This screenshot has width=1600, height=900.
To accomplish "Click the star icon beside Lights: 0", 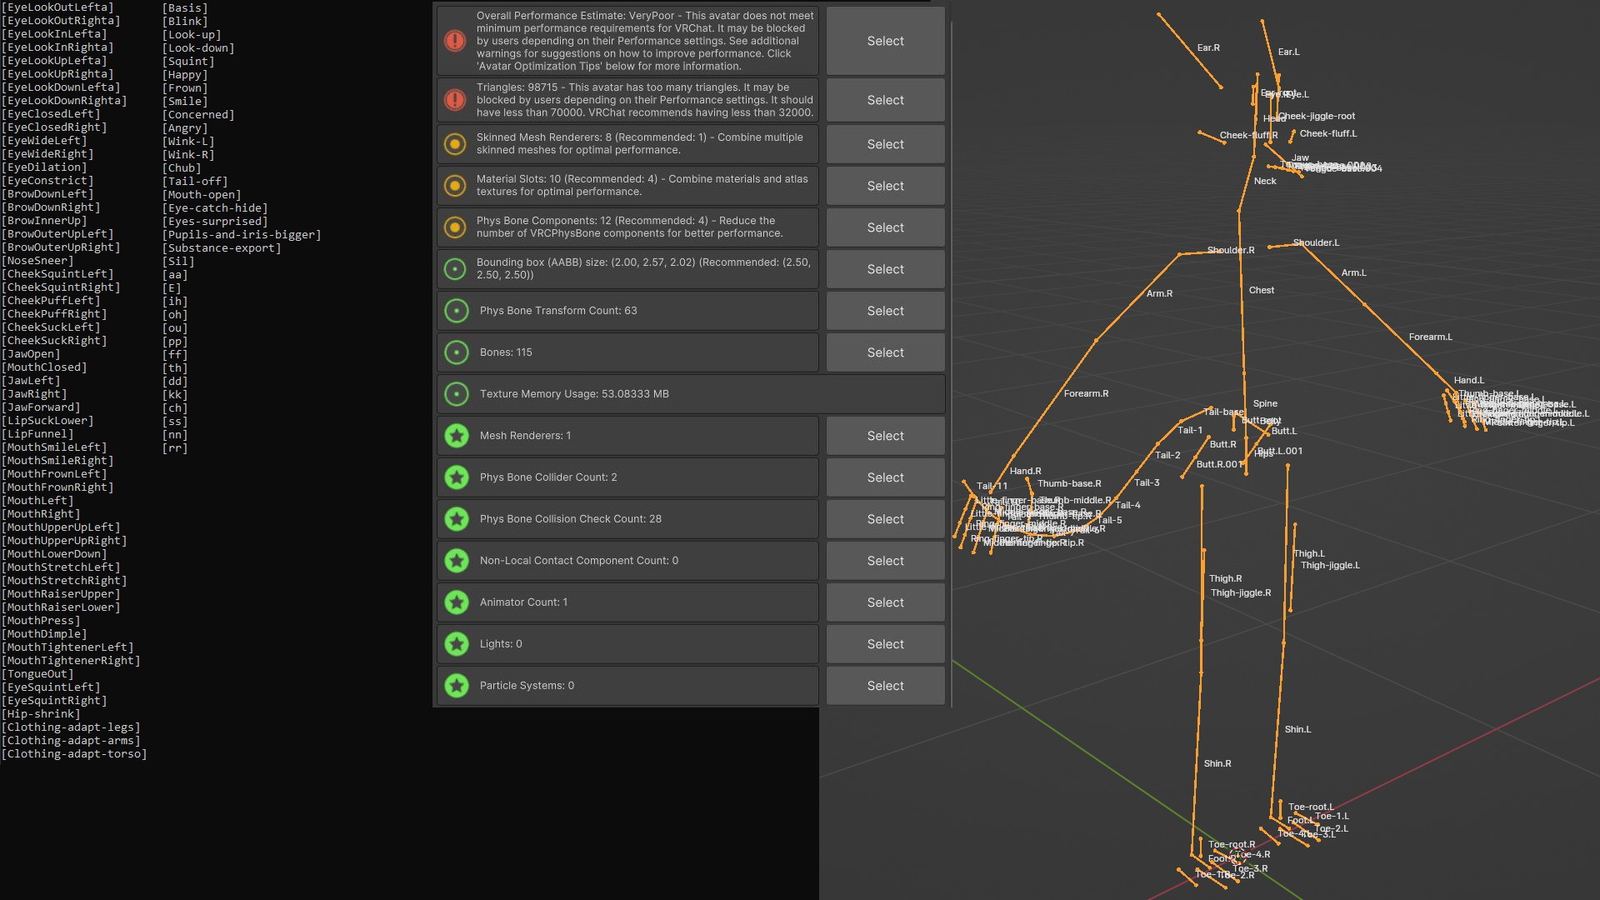I will pyautogui.click(x=457, y=644).
